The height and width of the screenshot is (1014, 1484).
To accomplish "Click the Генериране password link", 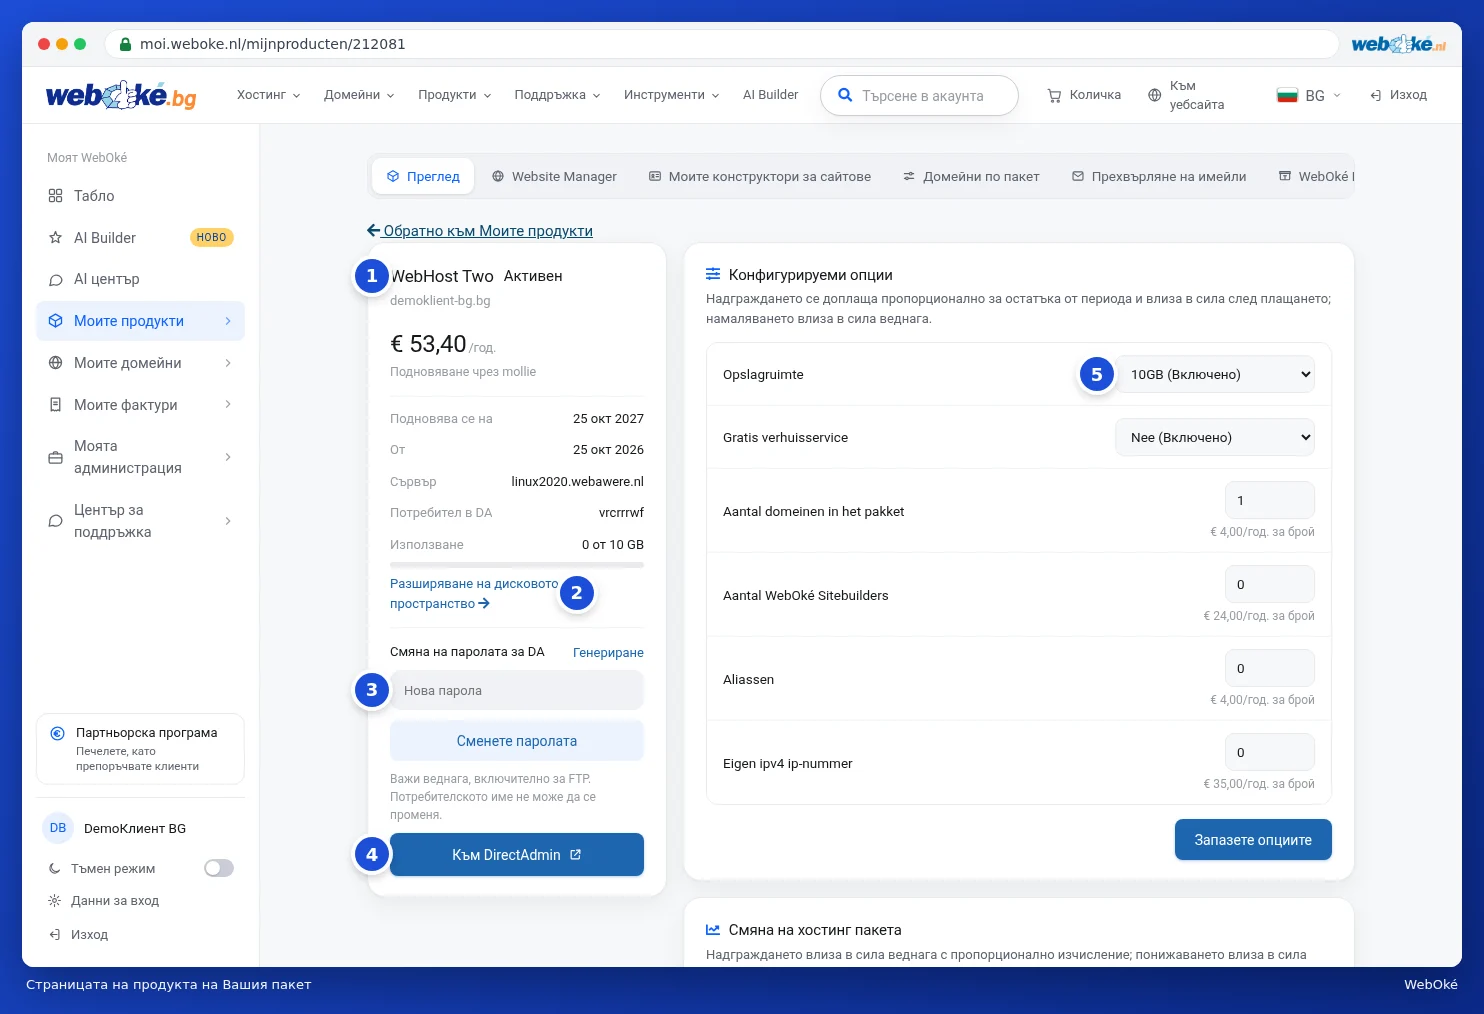I will point(608,652).
